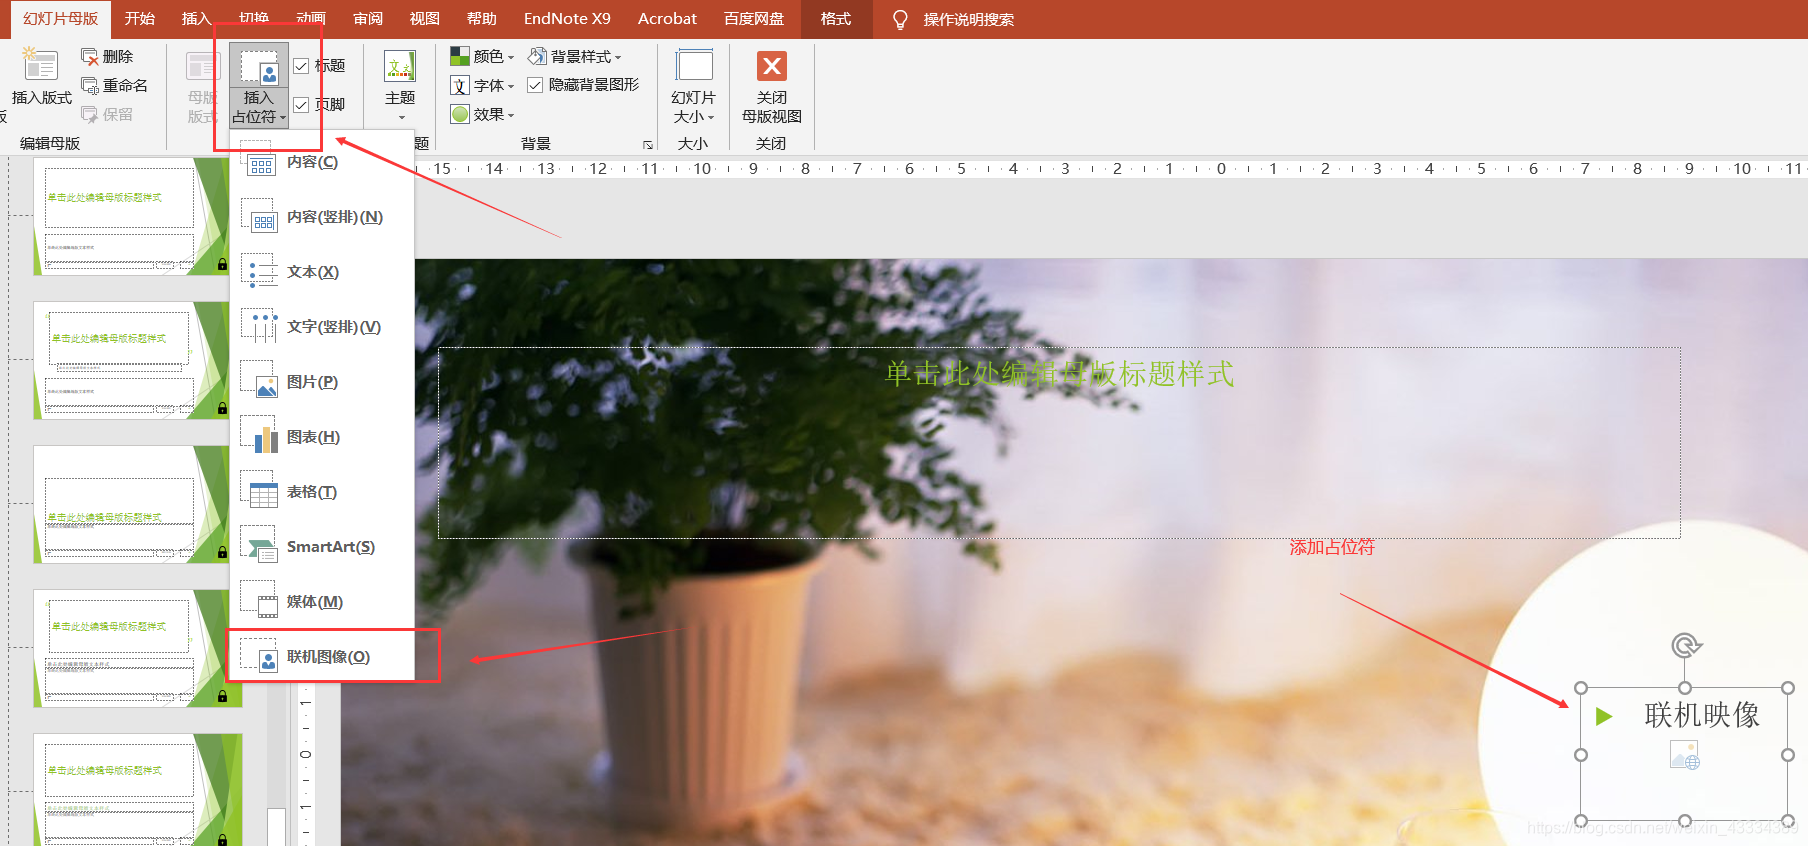The image size is (1808, 846).
Task: Toggle the Title (标题) checkbox
Action: [301, 66]
